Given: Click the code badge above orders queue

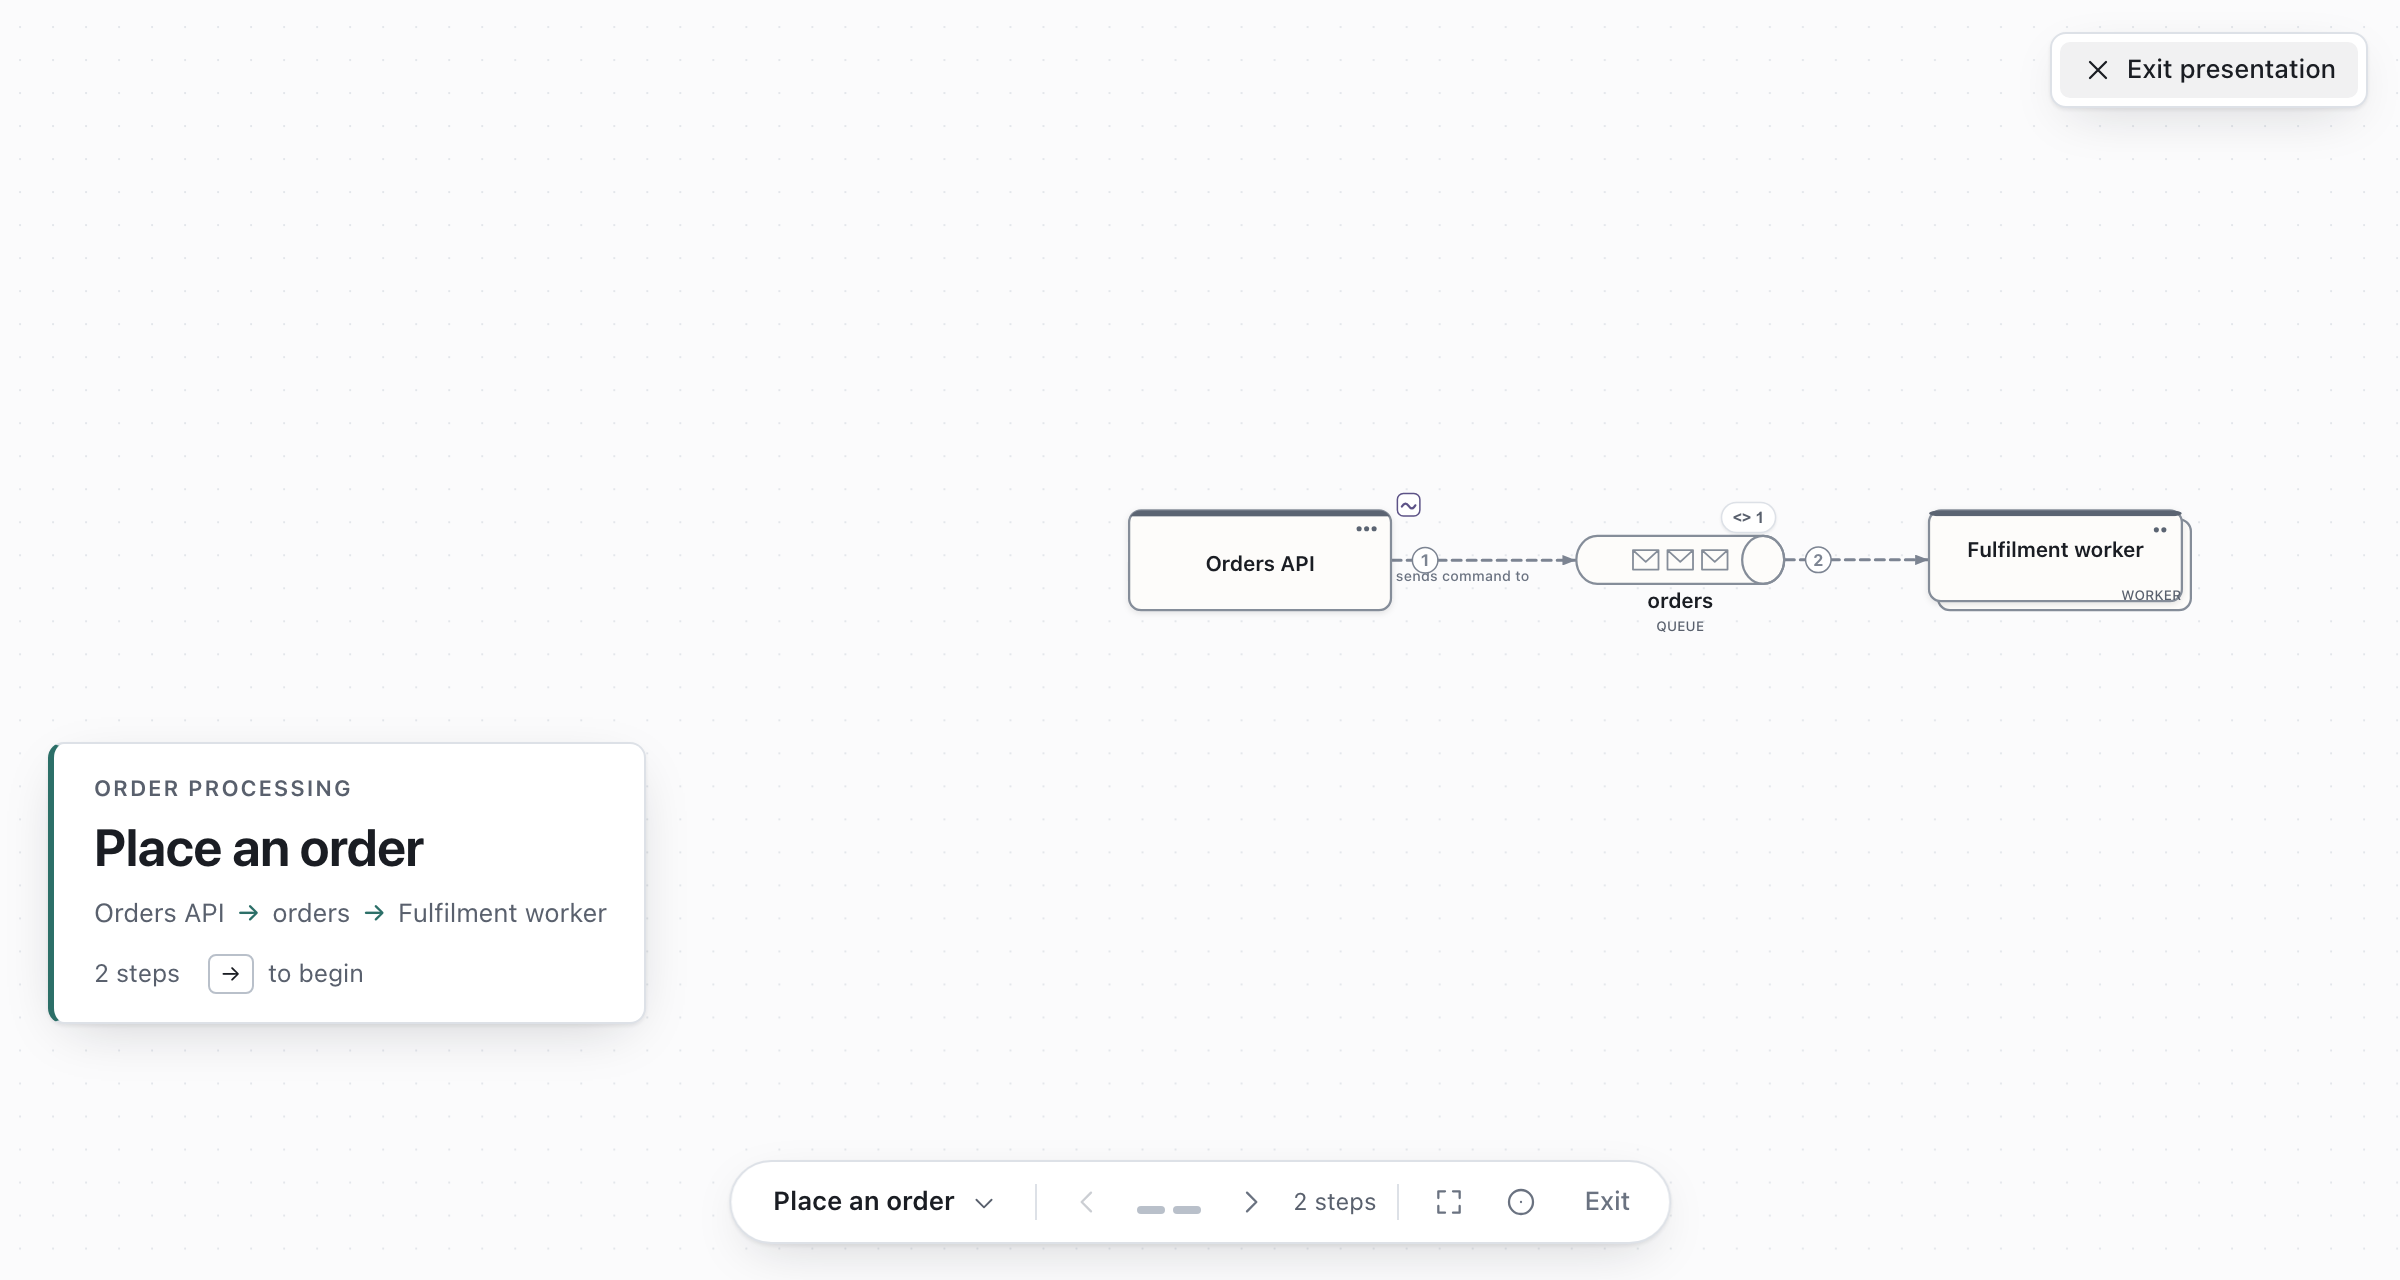Looking at the screenshot, I should (1748, 517).
